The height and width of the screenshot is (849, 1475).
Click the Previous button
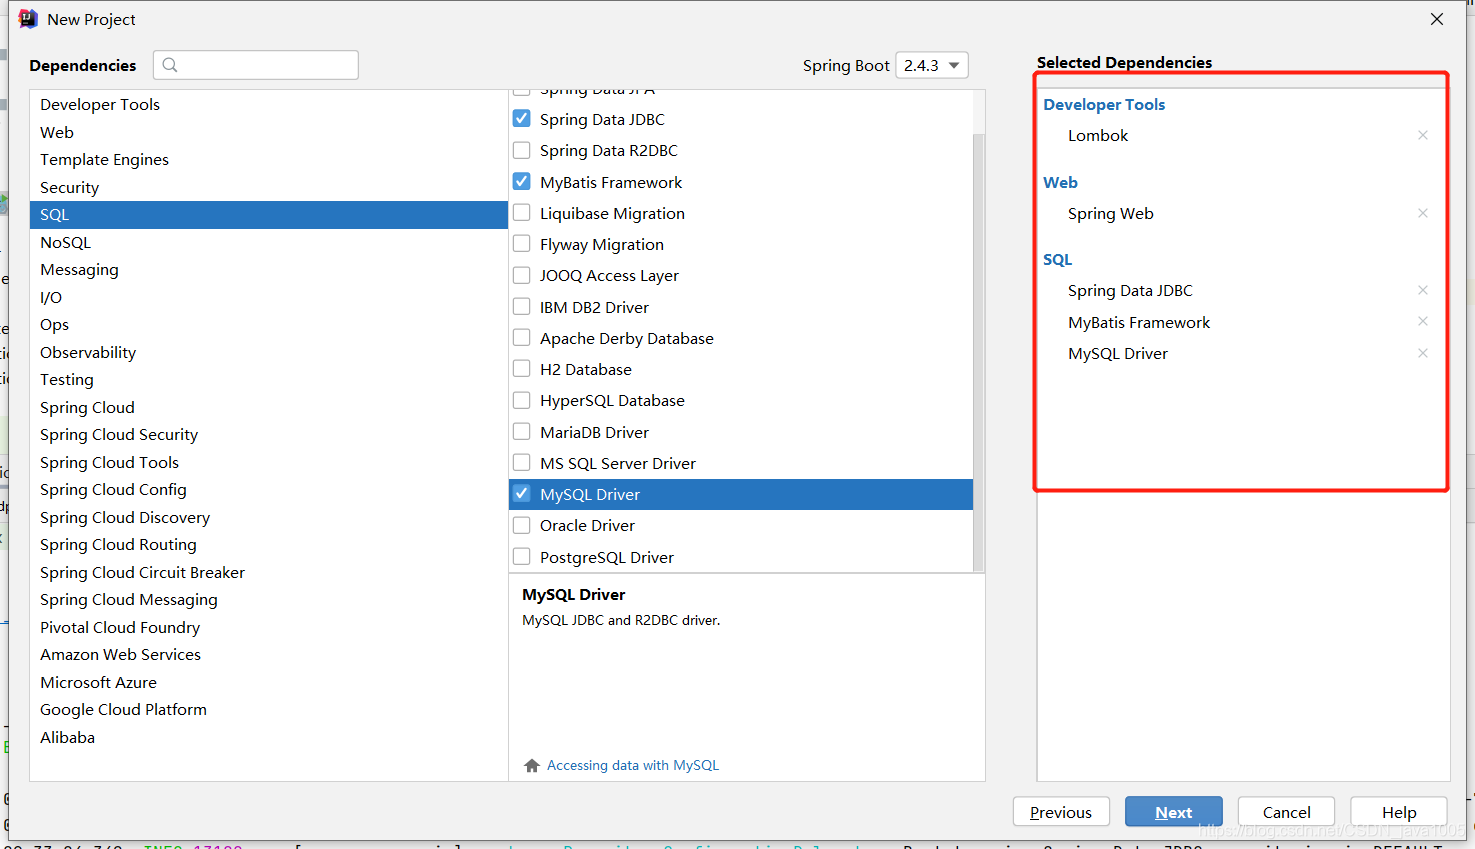coord(1061,812)
